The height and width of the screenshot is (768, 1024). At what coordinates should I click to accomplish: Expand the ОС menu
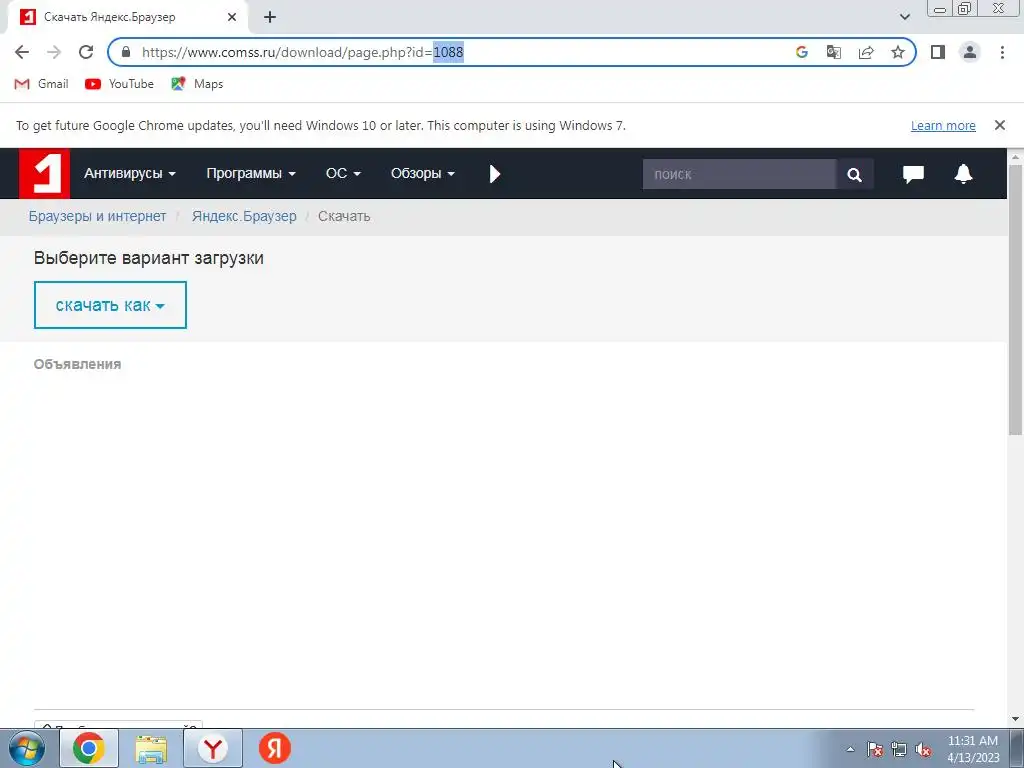(x=343, y=174)
